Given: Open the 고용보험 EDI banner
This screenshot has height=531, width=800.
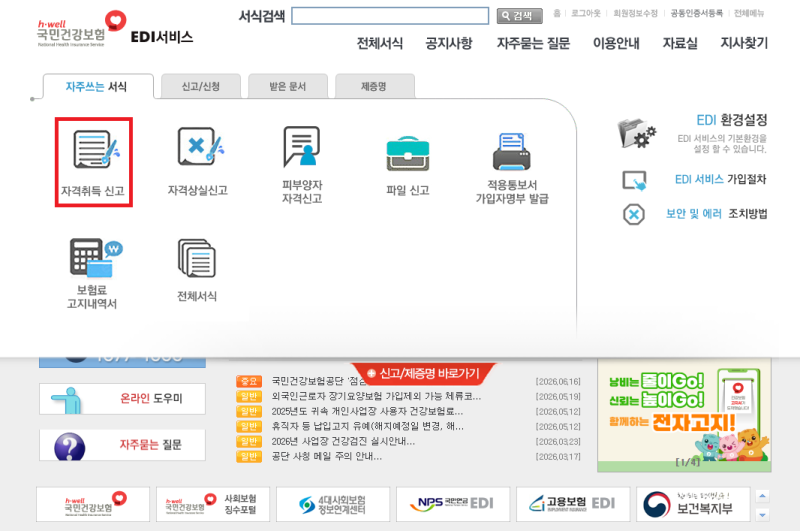Looking at the screenshot, I should coord(573,504).
